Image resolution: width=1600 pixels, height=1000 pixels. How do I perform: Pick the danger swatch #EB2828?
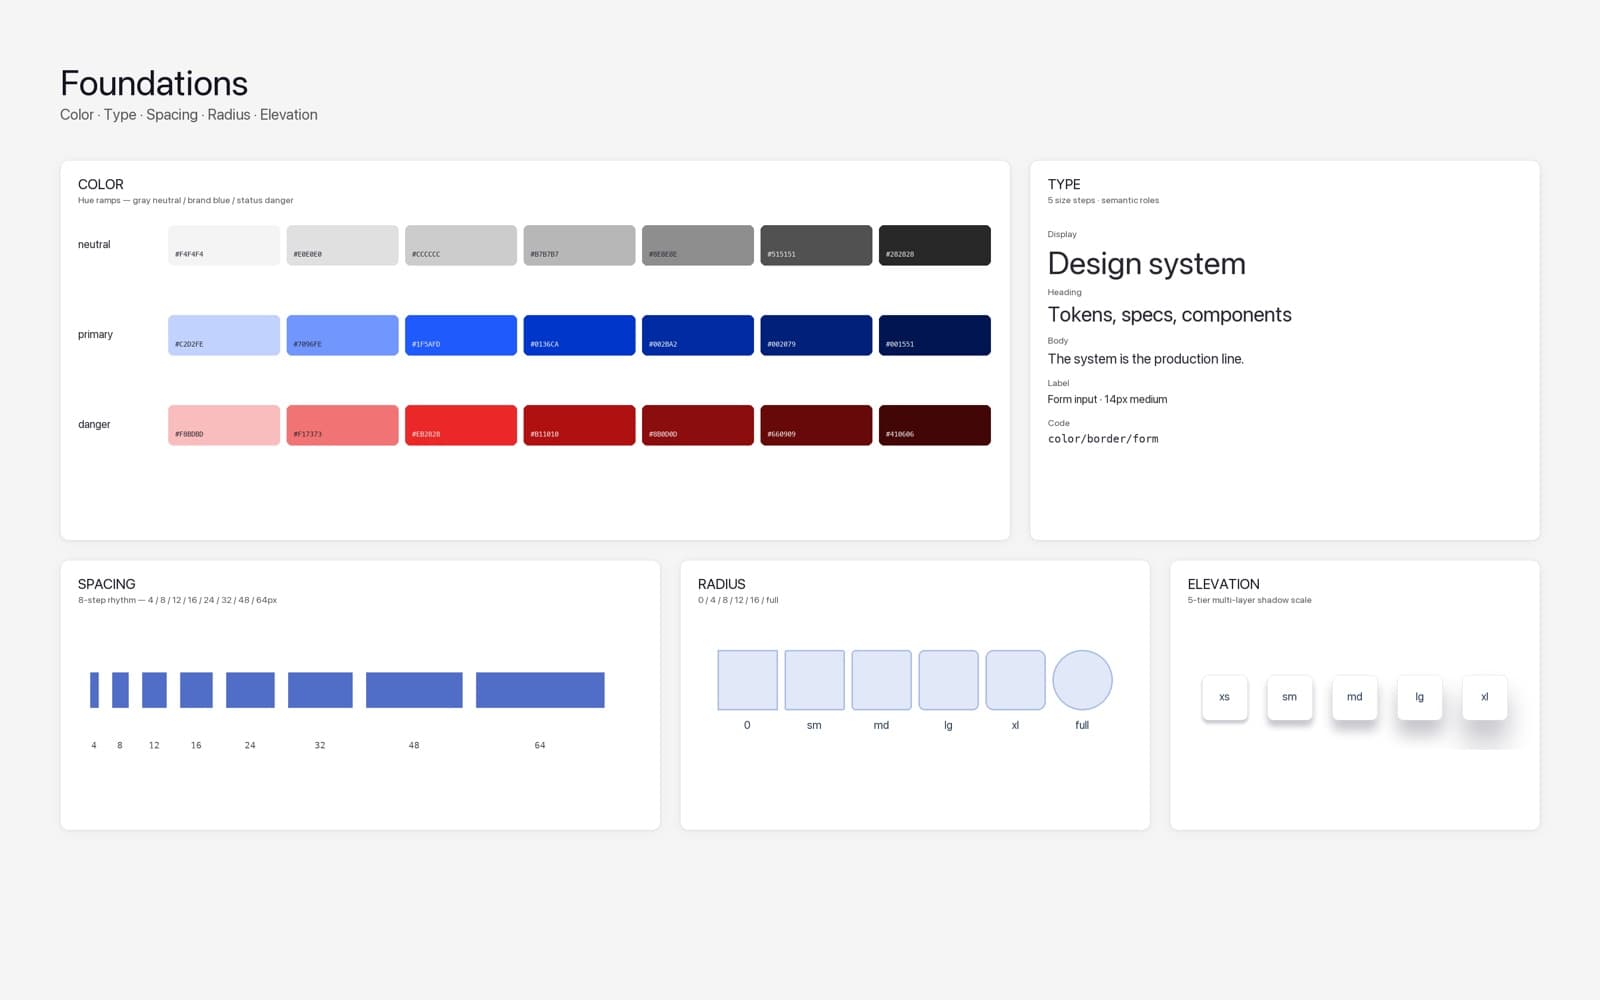click(461, 425)
